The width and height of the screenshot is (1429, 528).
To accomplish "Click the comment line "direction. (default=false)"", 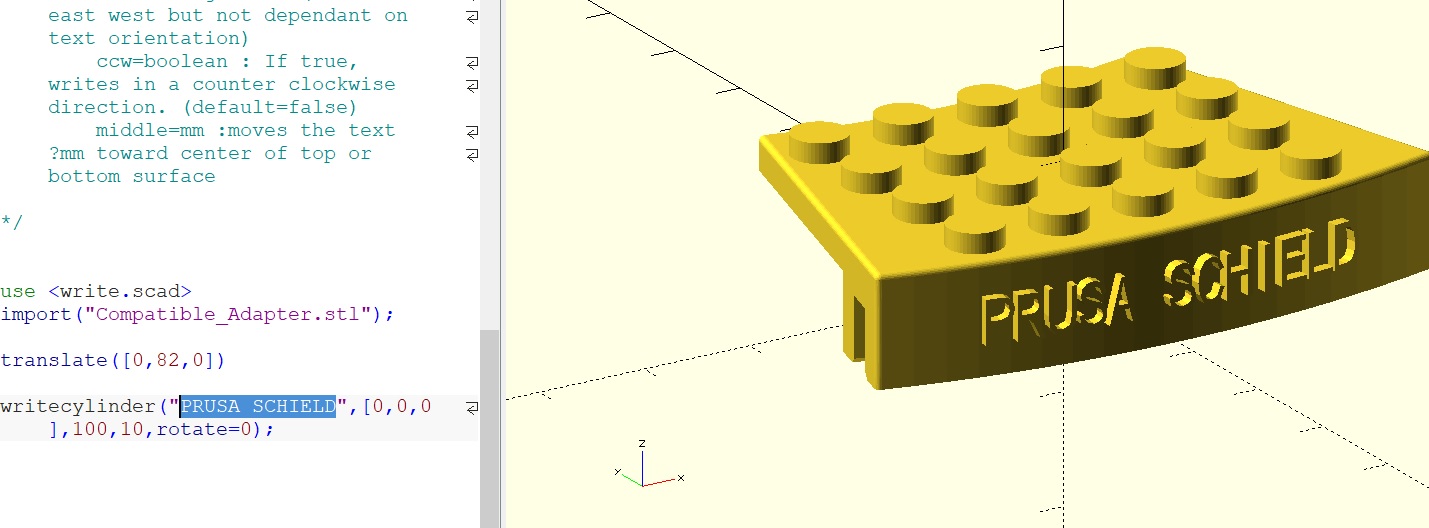I will pos(202,107).
